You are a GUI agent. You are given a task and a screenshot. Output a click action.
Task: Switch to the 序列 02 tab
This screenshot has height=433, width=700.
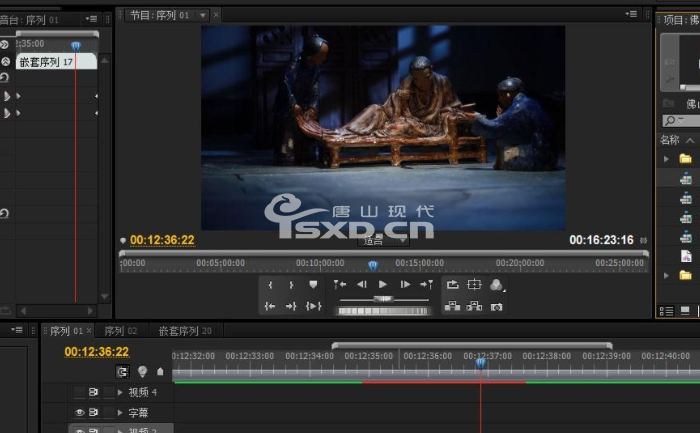[x=120, y=330]
